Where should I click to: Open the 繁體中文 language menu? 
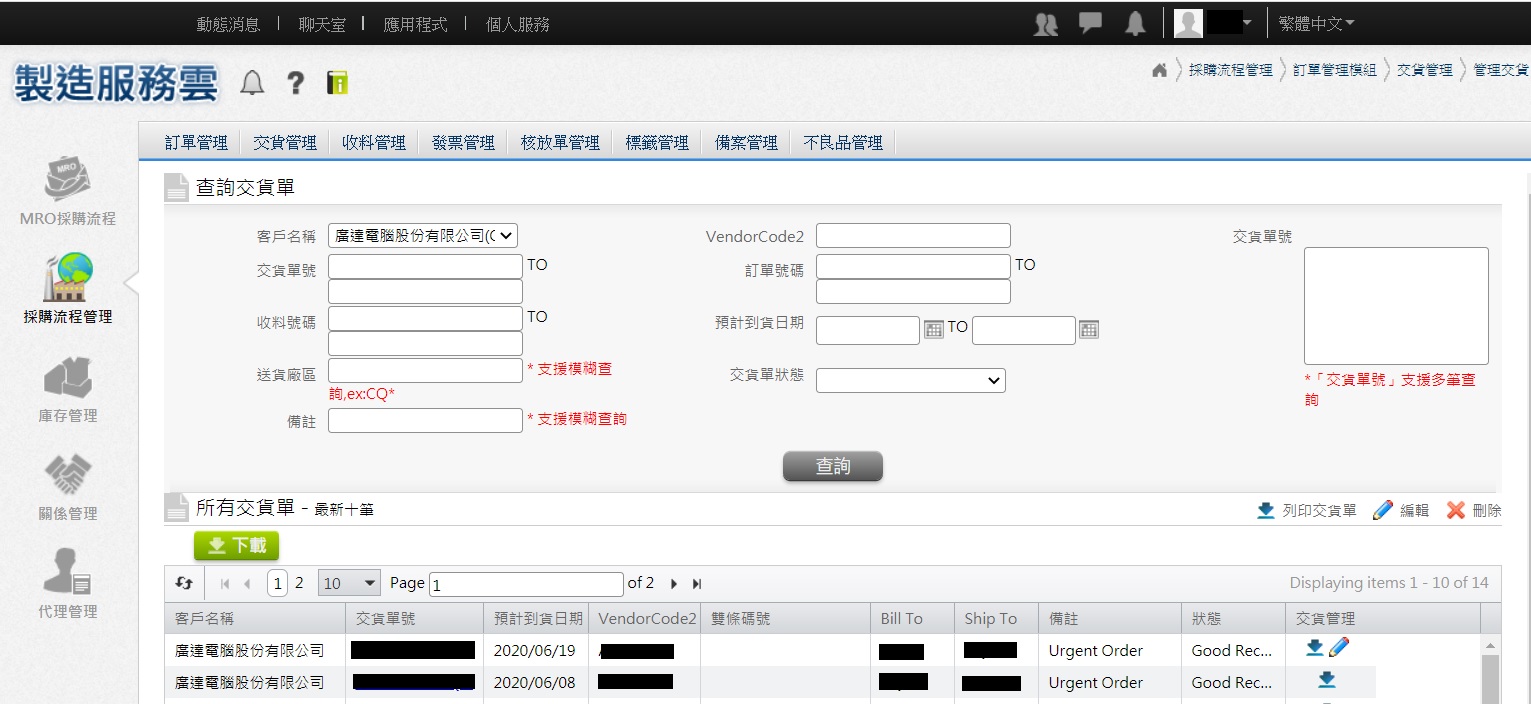(1316, 24)
